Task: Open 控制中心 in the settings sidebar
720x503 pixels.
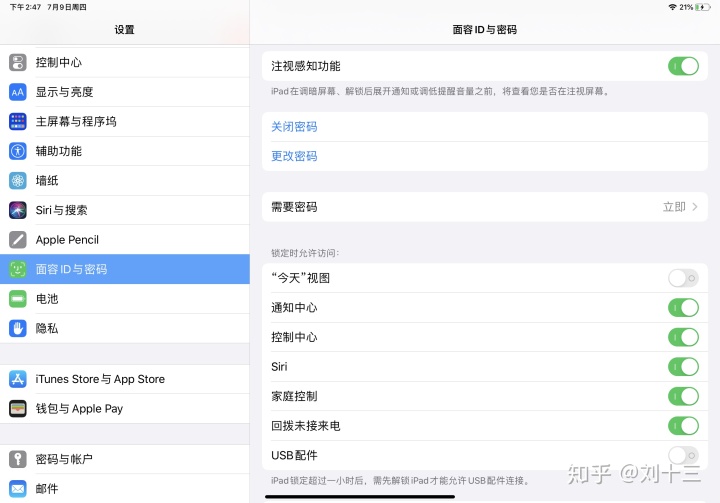Action: click(x=125, y=62)
